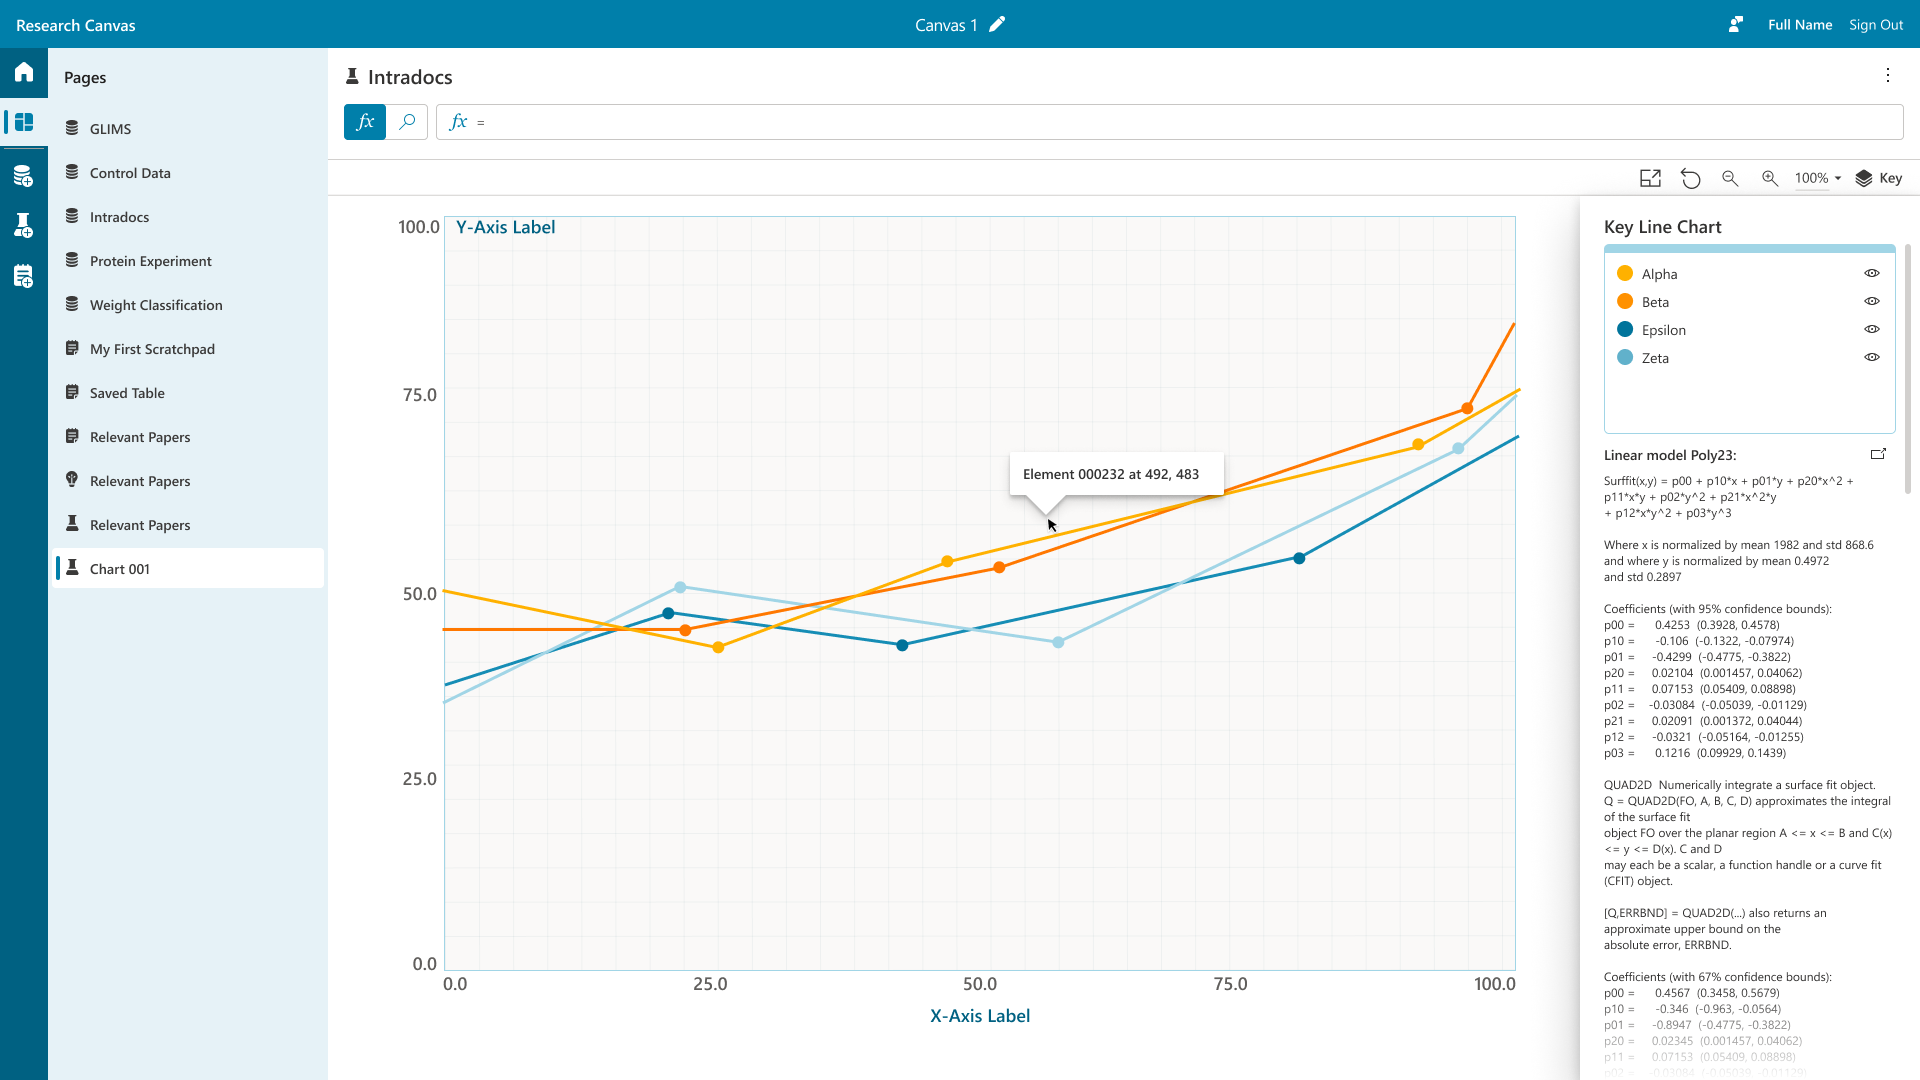
Task: Hide the Alpha series with eye icon
Action: tap(1872, 273)
